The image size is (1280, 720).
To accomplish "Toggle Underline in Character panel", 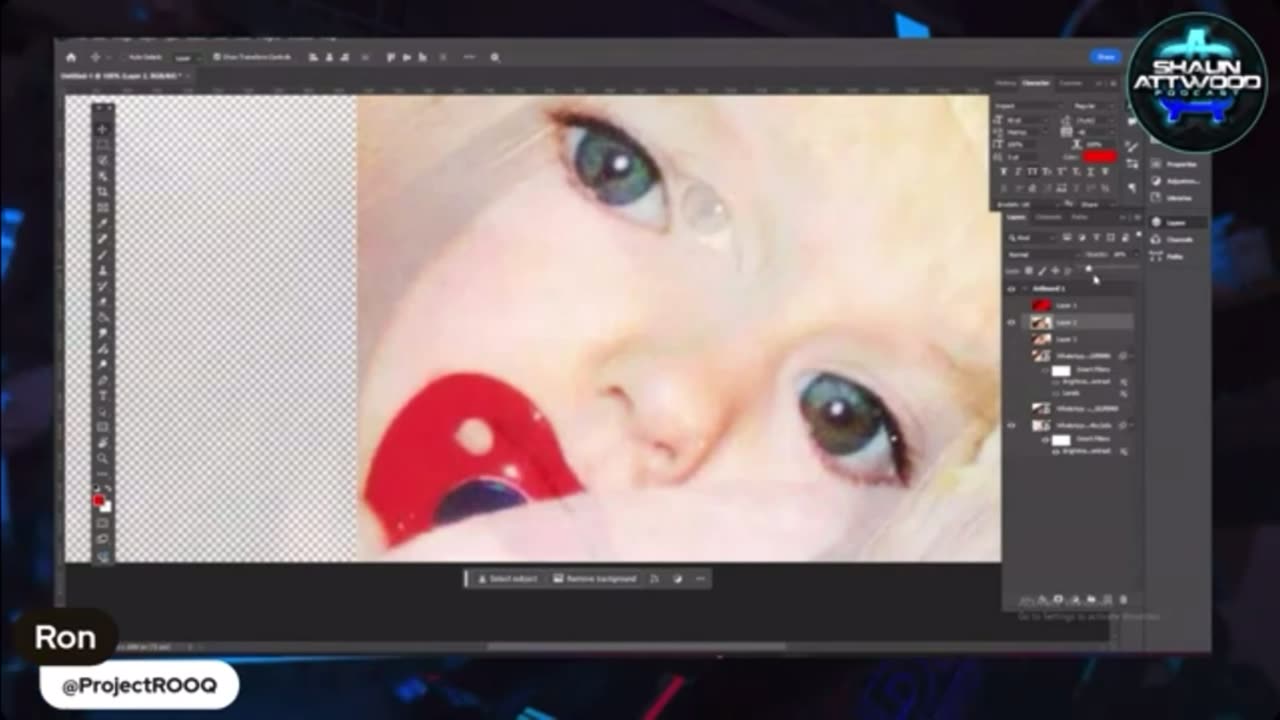I will [1091, 172].
